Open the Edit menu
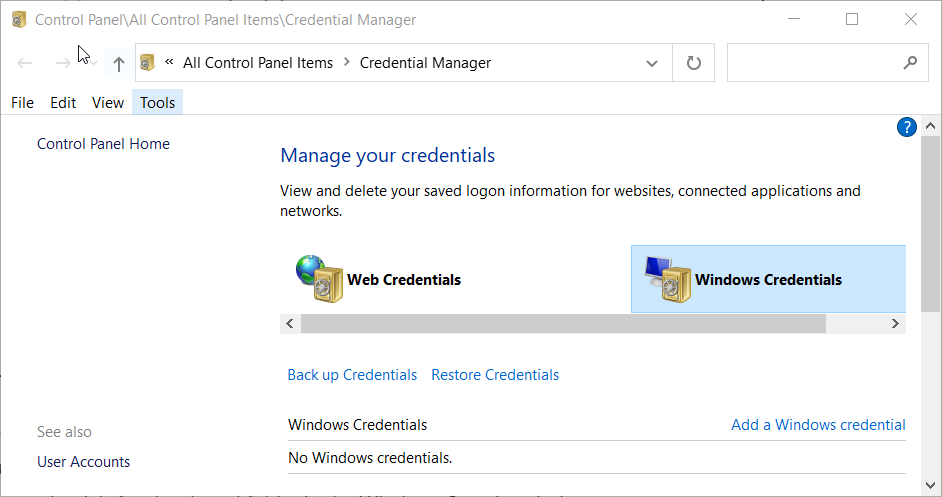942x497 pixels. coord(63,103)
